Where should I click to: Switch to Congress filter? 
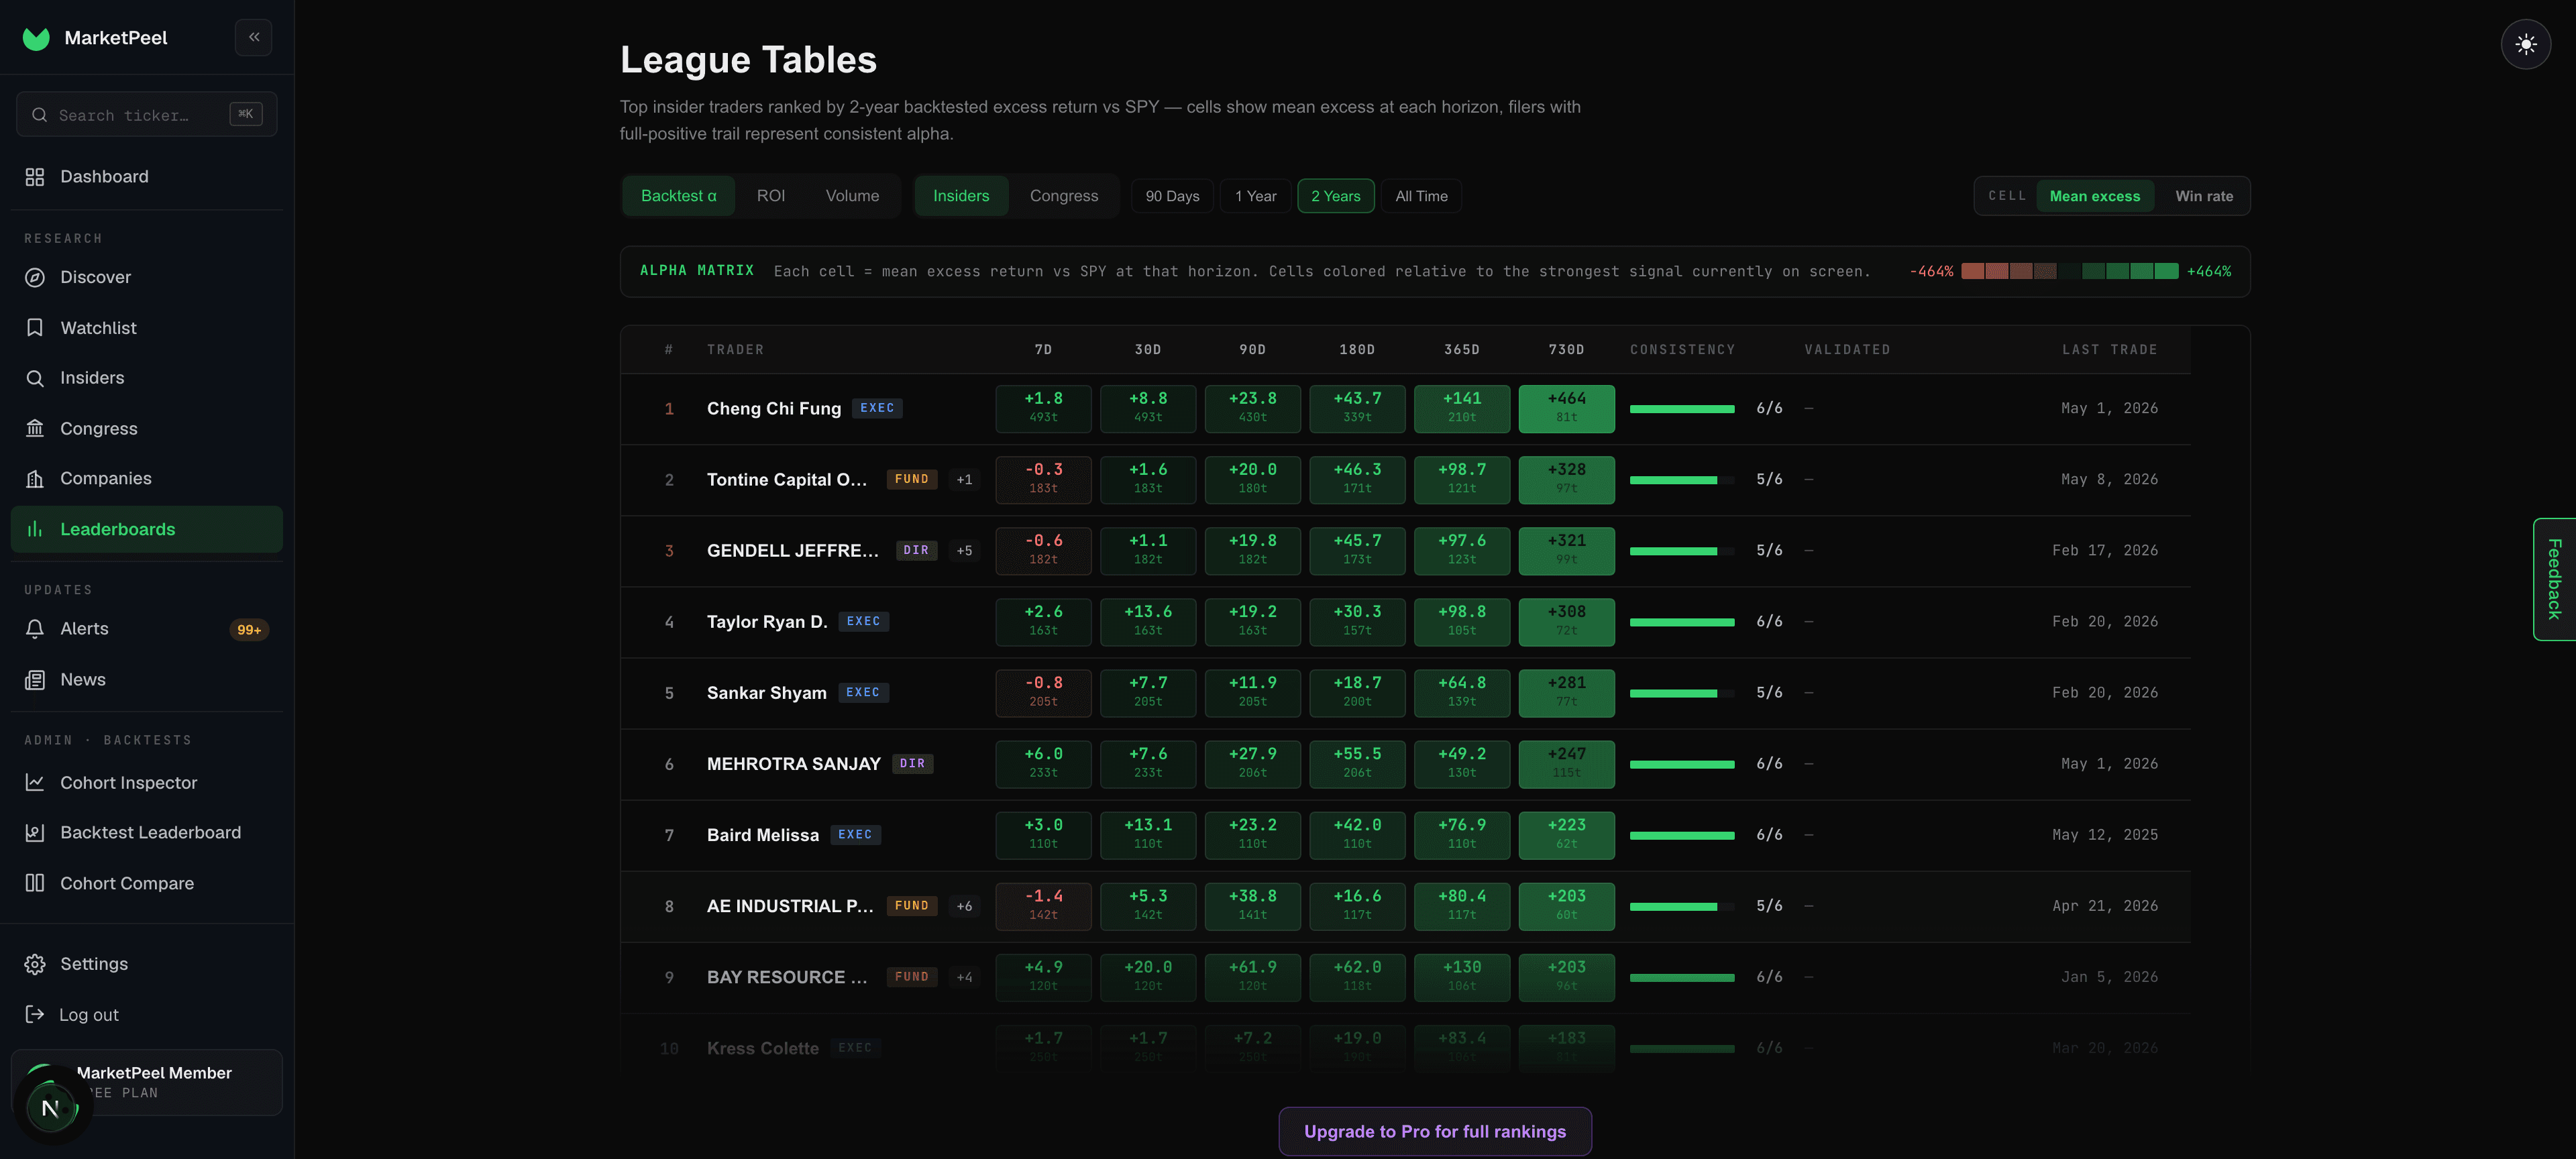pyautogui.click(x=1064, y=196)
